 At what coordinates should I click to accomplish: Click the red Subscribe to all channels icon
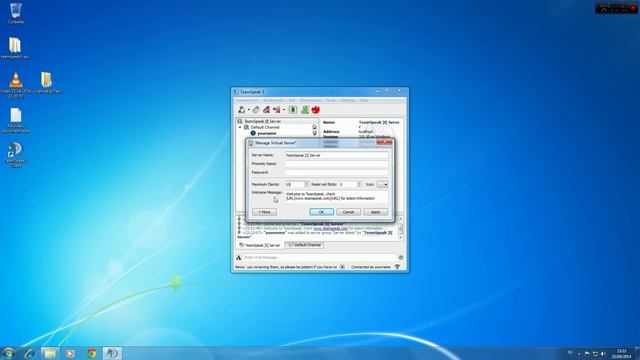[266, 110]
